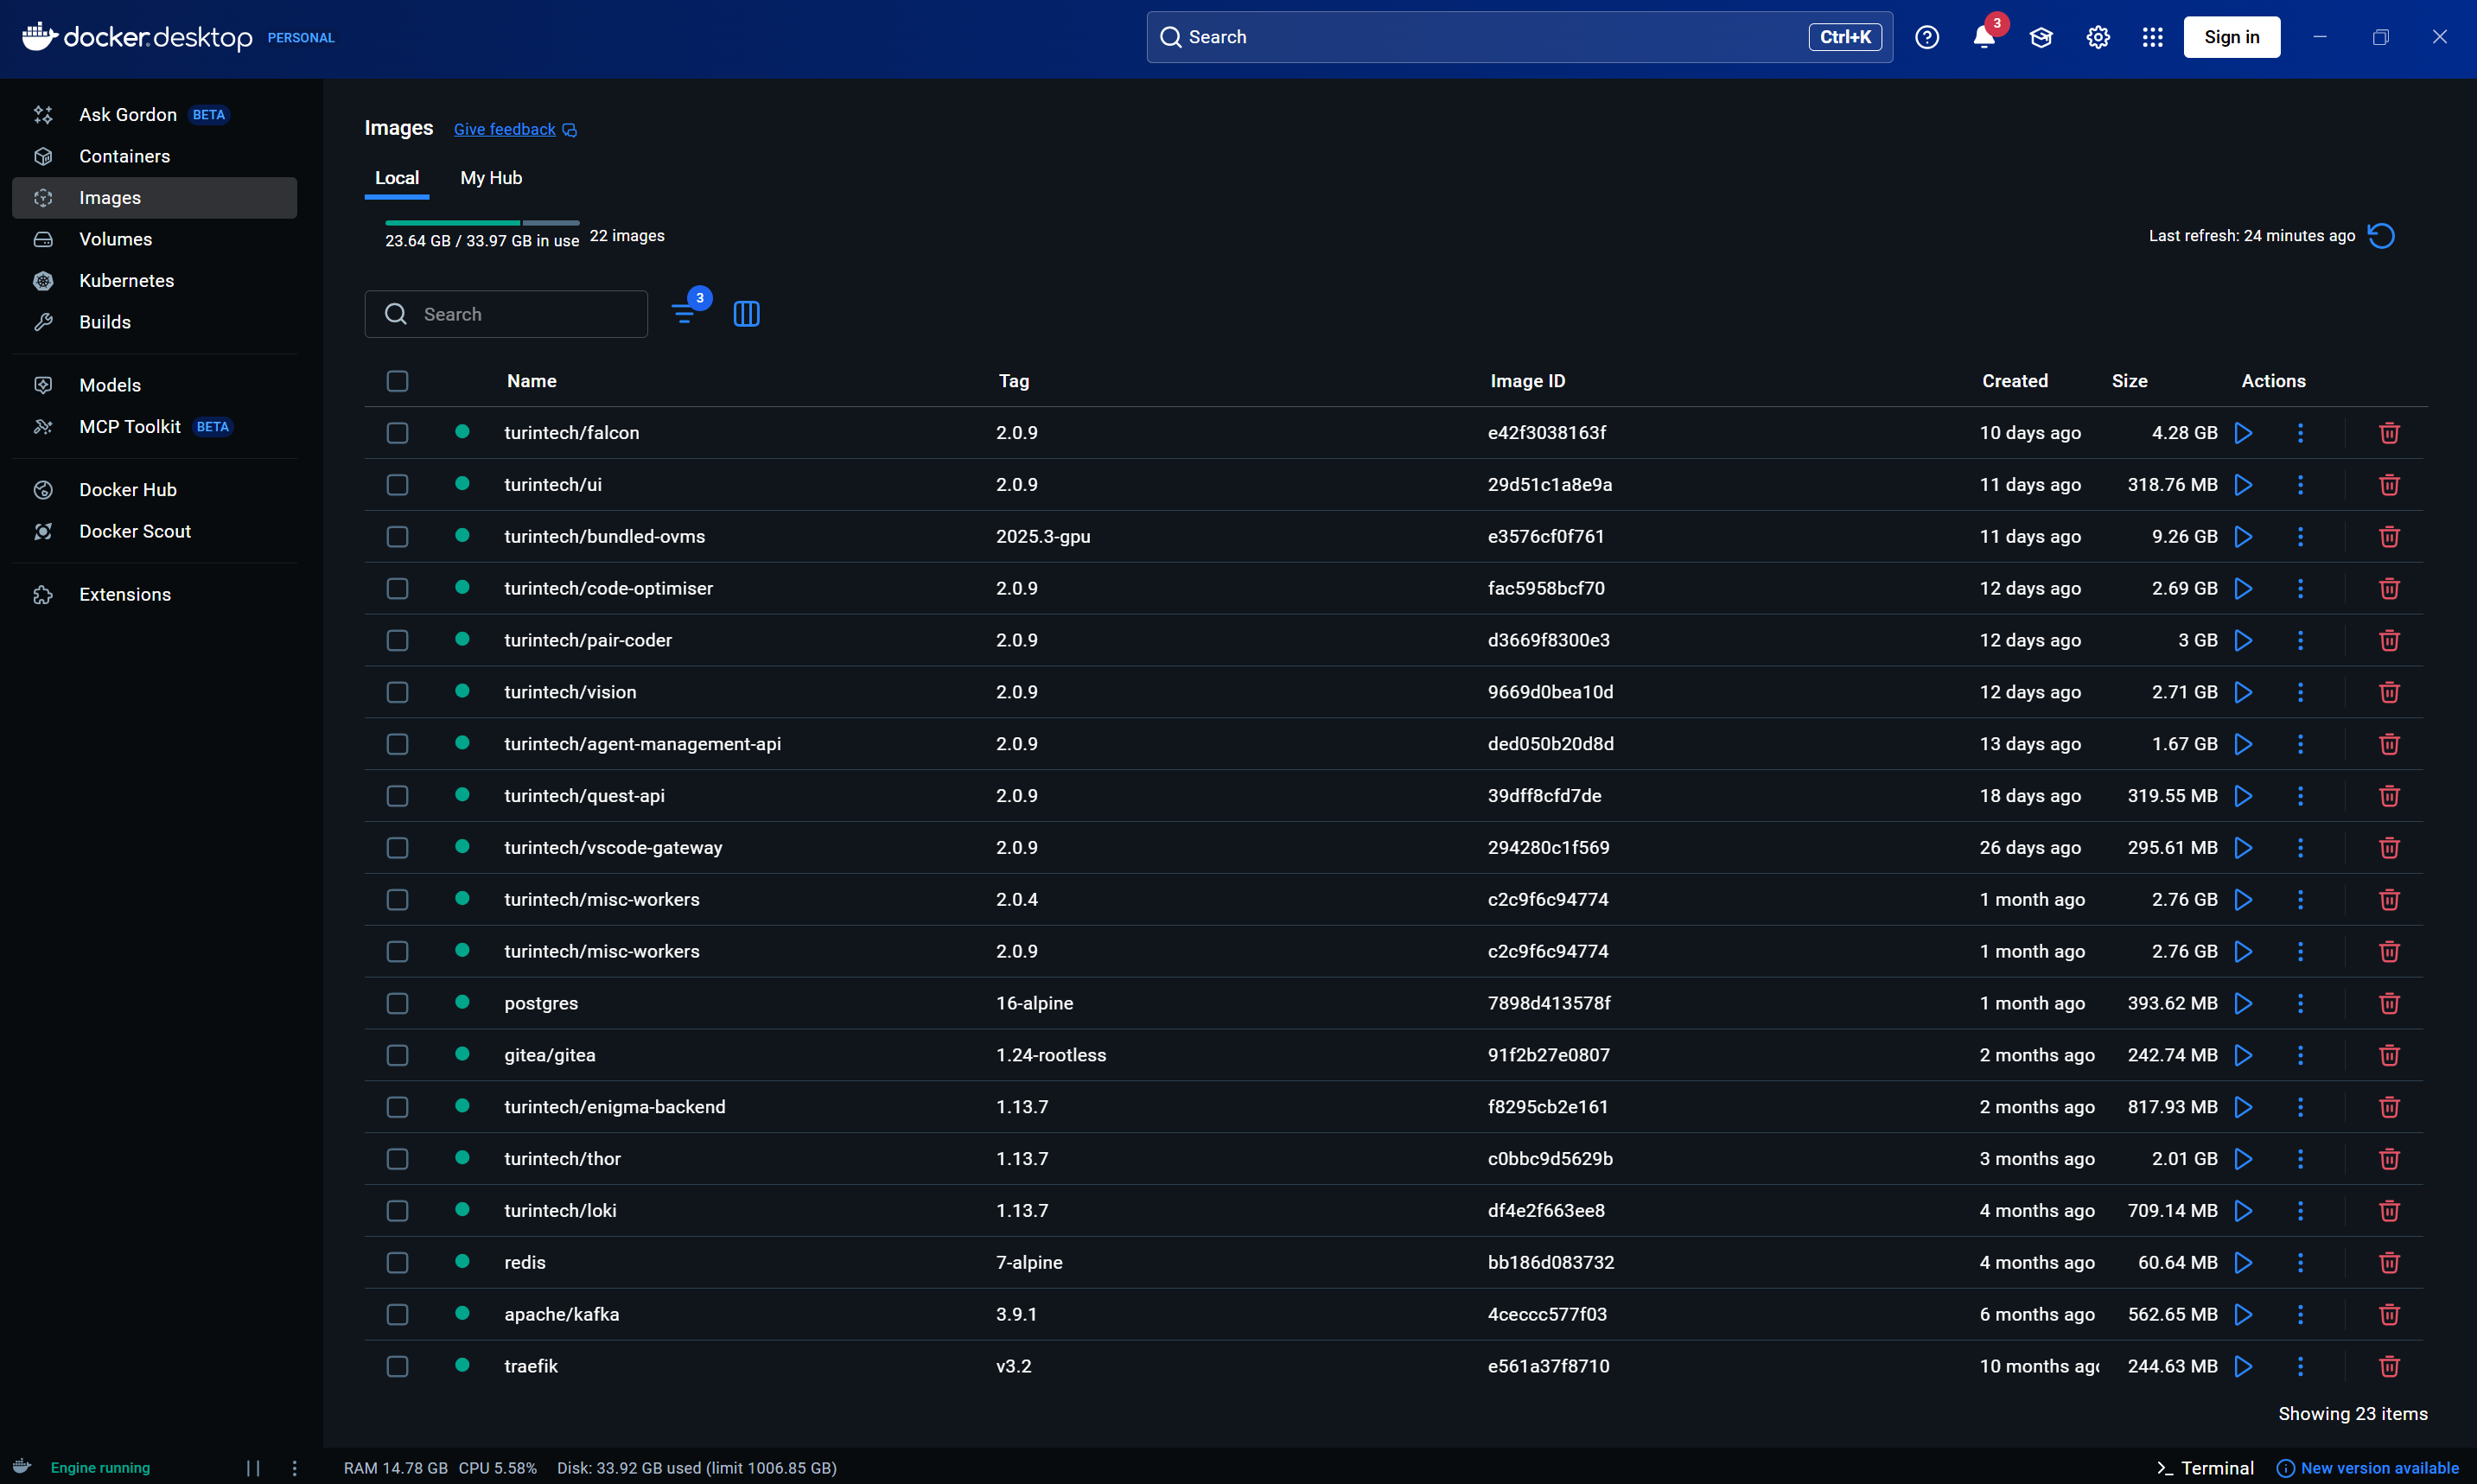
Task: Open the Kubernetes panel
Action: coord(126,281)
